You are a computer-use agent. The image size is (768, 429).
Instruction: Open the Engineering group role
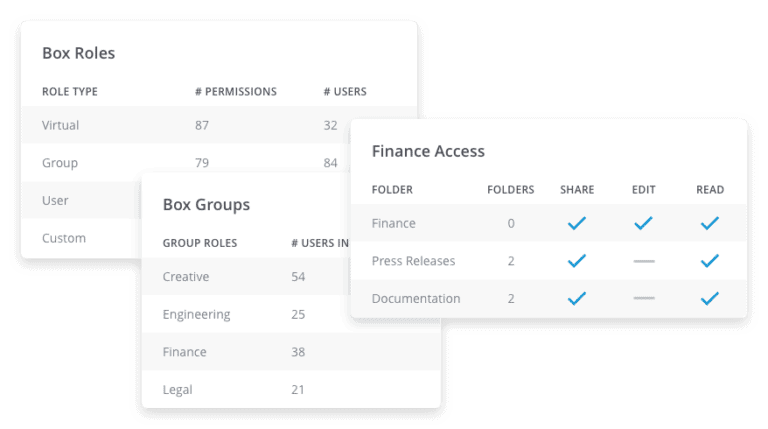click(x=246, y=314)
